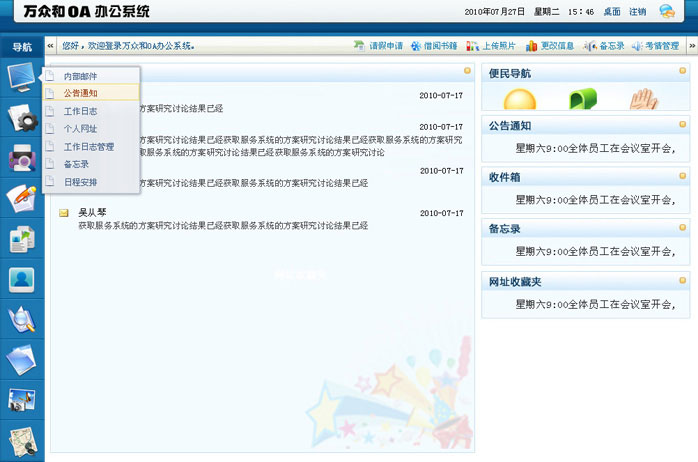The width and height of the screenshot is (698, 462).
Task: Open the user contact sidebar icon
Action: (21, 279)
